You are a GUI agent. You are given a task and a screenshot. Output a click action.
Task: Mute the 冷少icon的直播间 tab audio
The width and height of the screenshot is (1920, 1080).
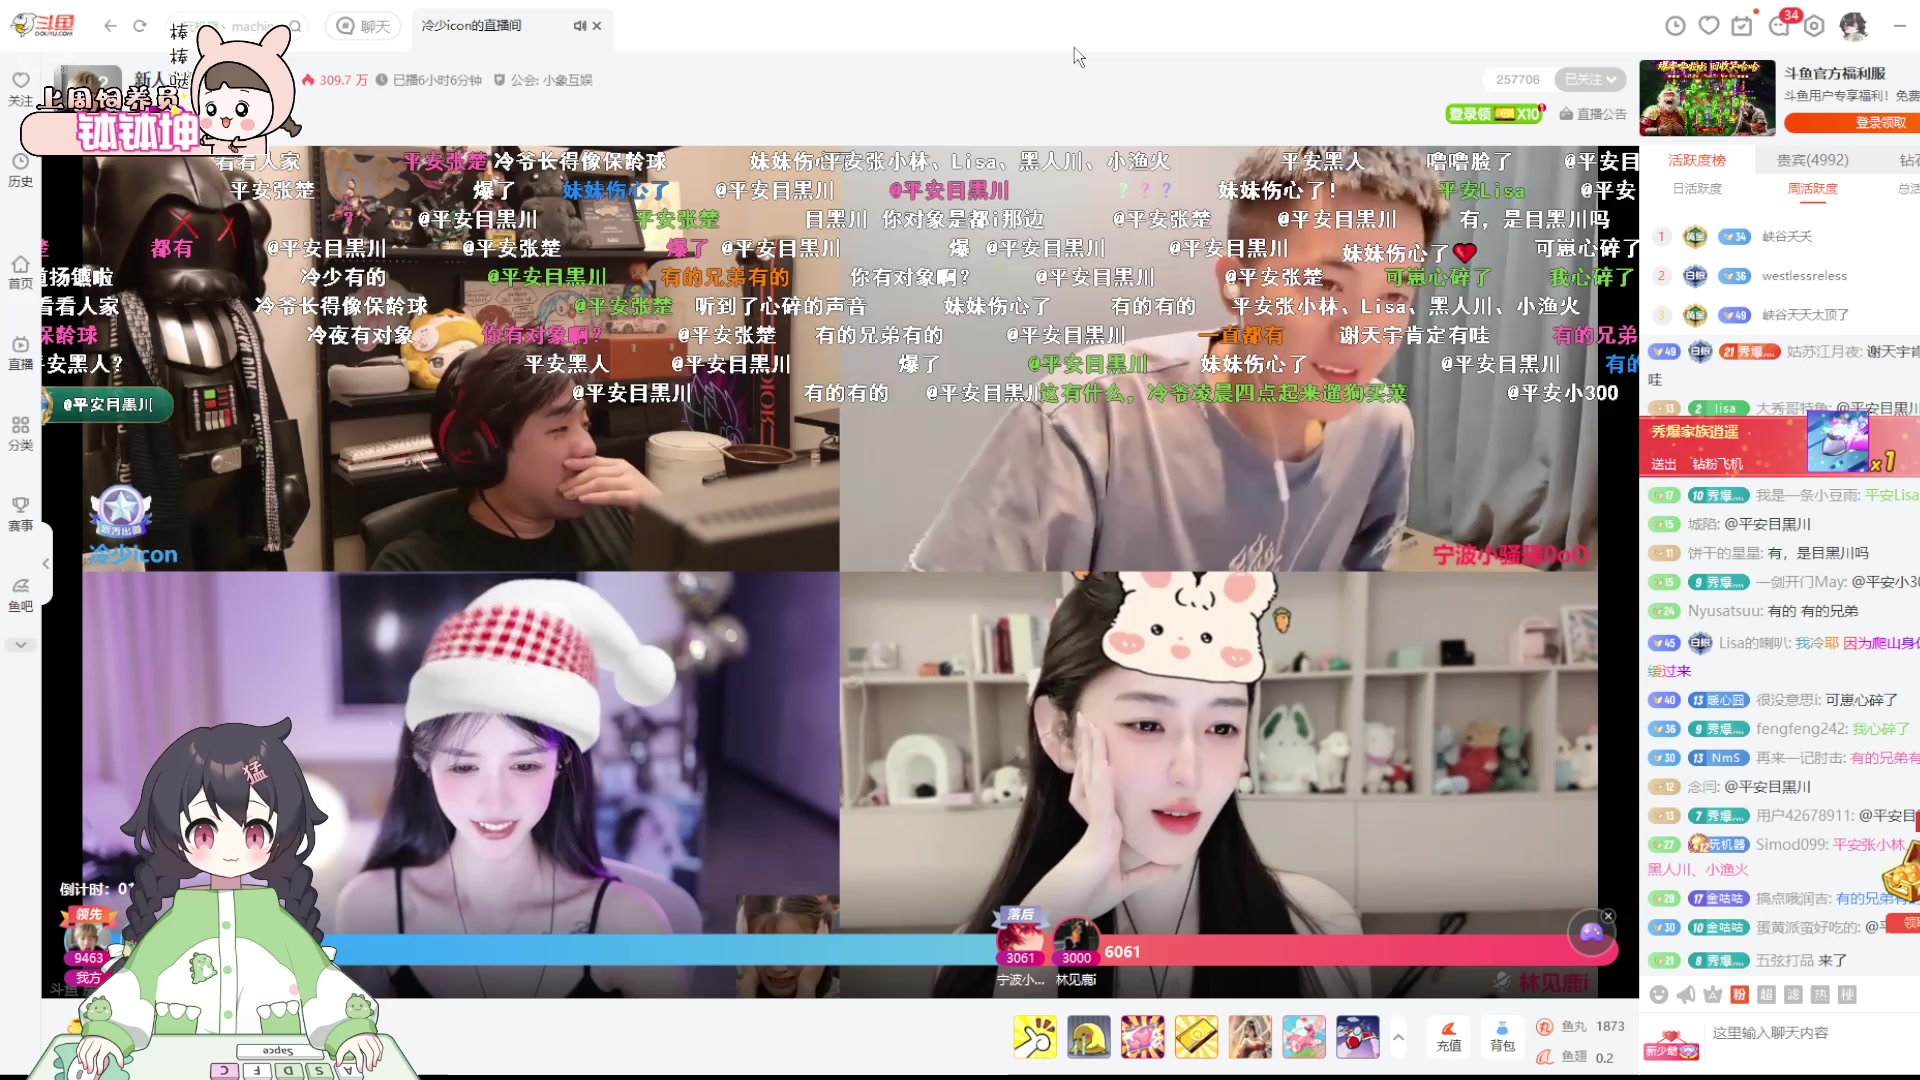[579, 26]
